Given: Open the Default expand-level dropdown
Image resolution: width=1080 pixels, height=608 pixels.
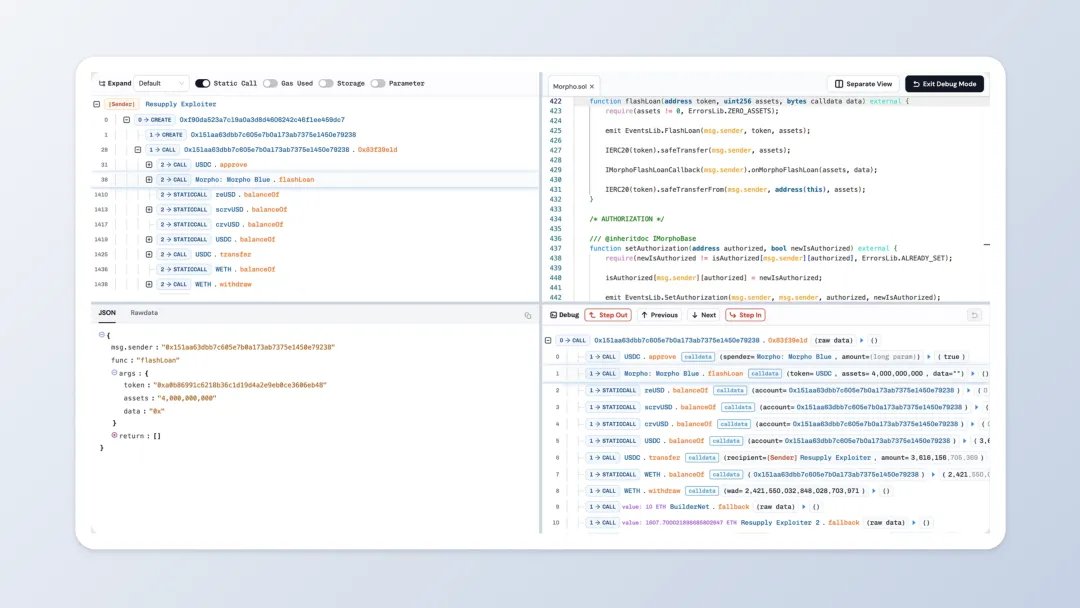Looking at the screenshot, I should [161, 83].
